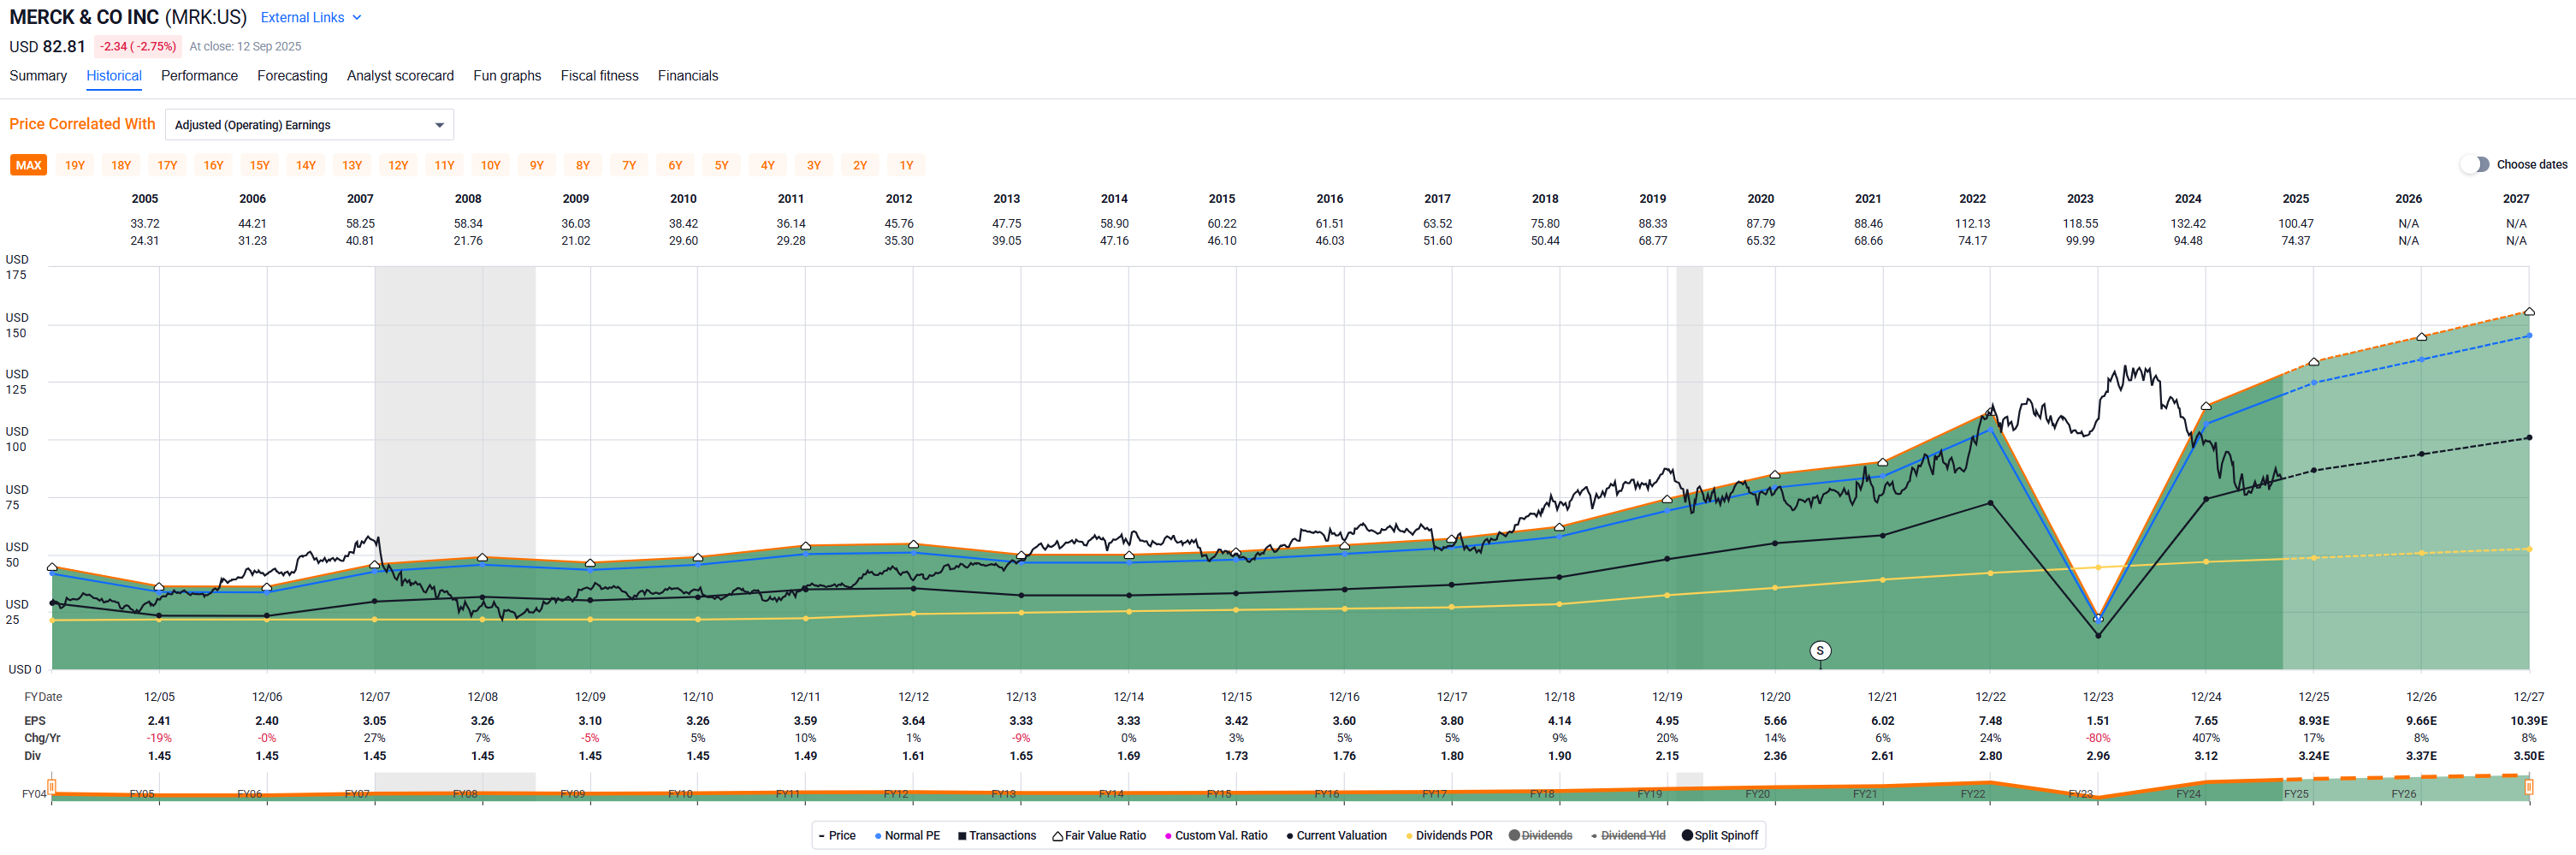Open the Fiscal fitness tab

coord(599,76)
